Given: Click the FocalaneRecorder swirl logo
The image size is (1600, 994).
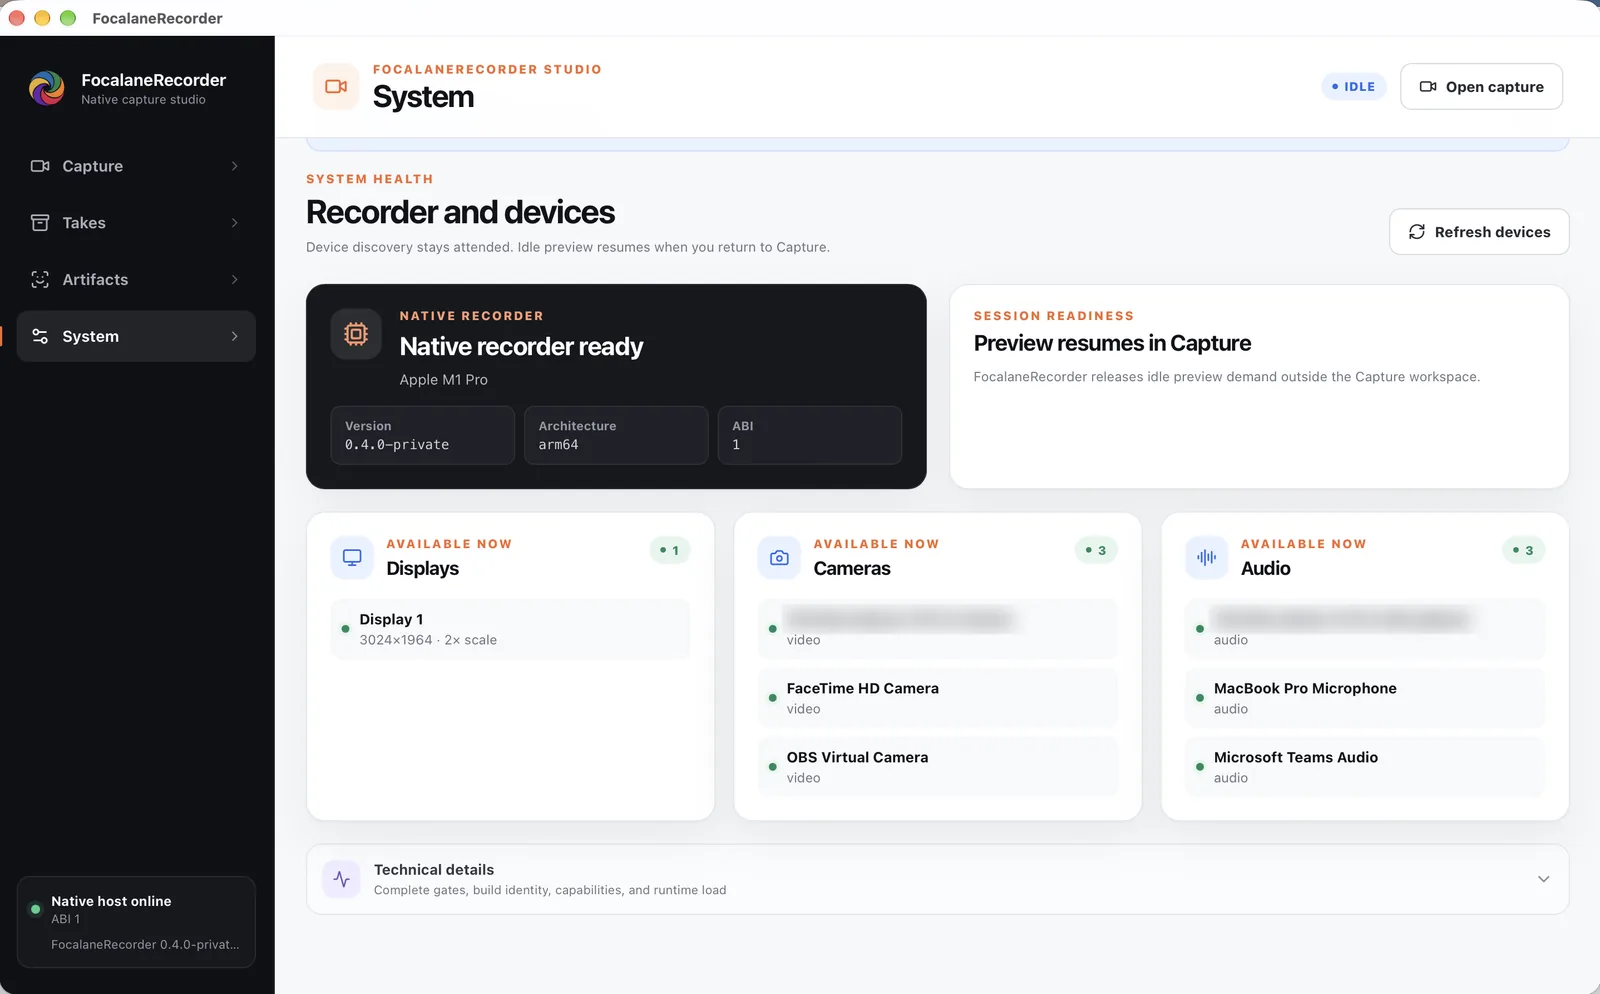Looking at the screenshot, I should 47,88.
